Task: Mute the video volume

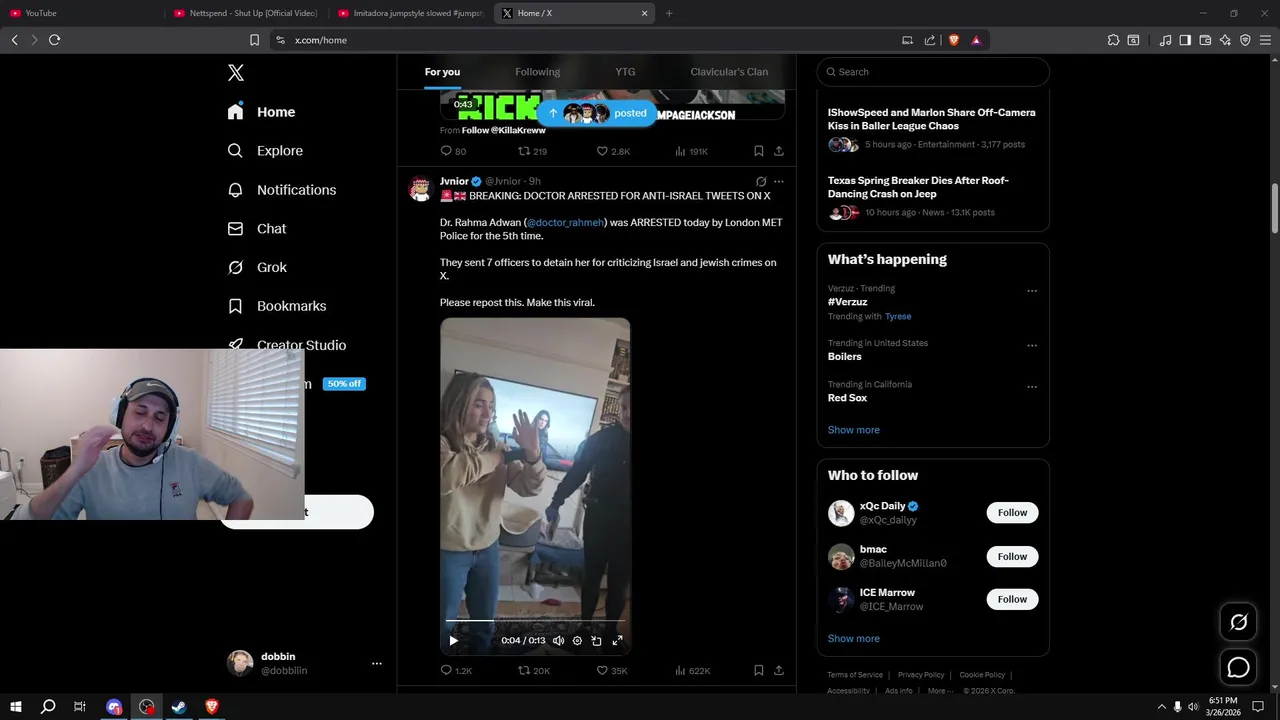Action: pos(558,641)
